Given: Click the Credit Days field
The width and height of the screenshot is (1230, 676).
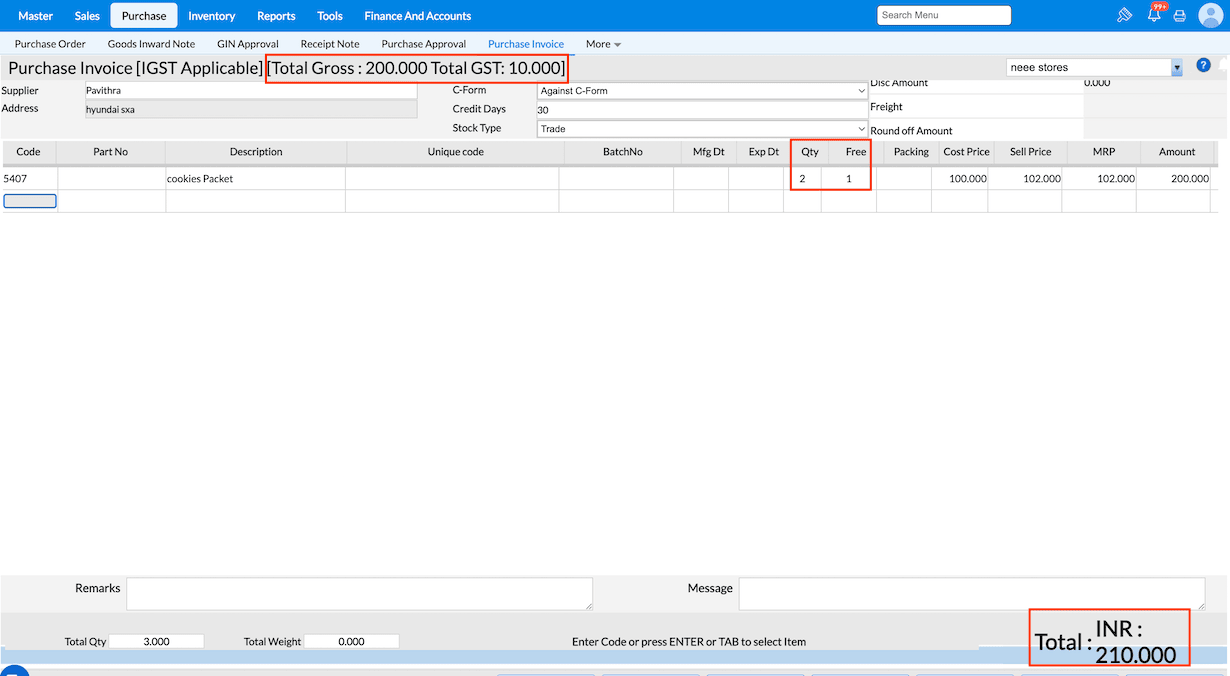Looking at the screenshot, I should pyautogui.click(x=702, y=110).
